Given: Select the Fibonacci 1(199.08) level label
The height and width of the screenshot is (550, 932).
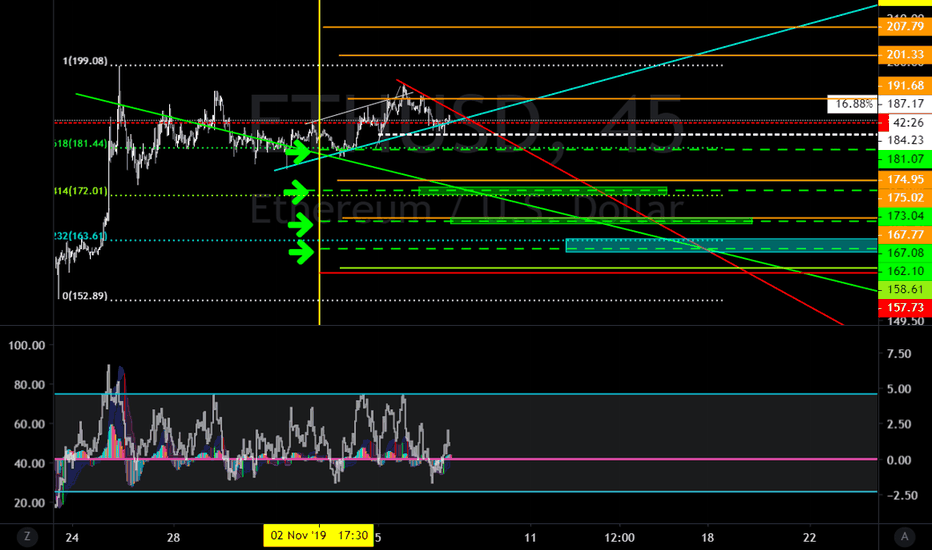Looking at the screenshot, I should pyautogui.click(x=85, y=61).
